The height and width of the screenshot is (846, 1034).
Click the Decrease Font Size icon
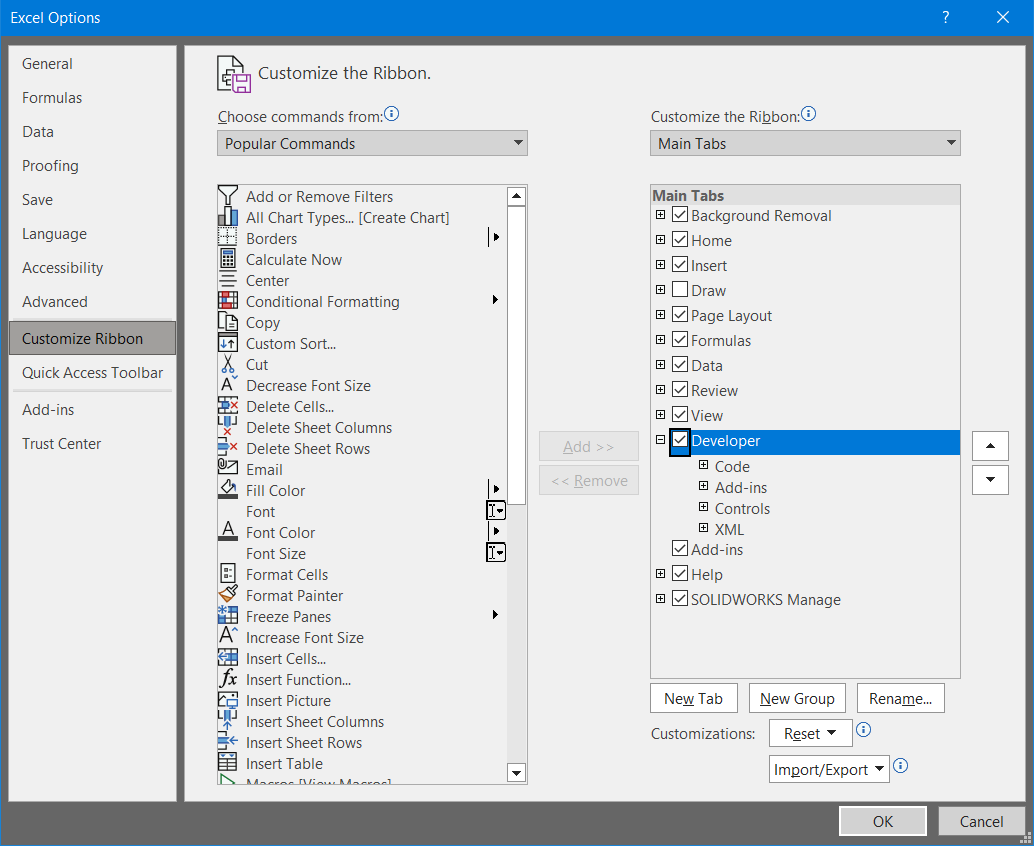tap(228, 385)
